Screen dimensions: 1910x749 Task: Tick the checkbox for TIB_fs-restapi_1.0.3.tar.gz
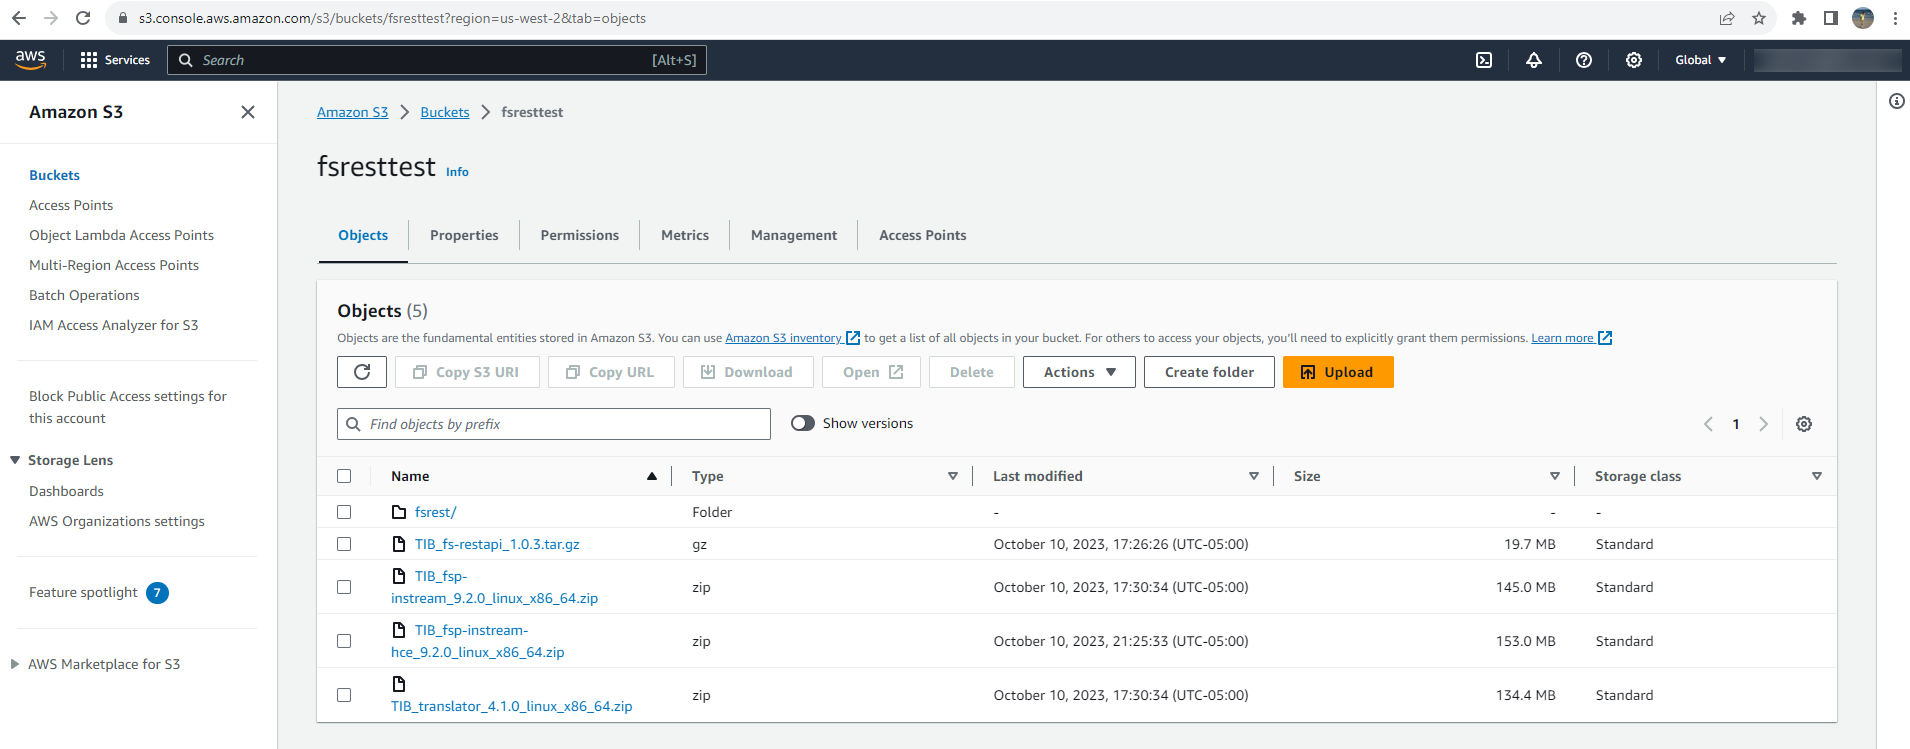pos(344,544)
